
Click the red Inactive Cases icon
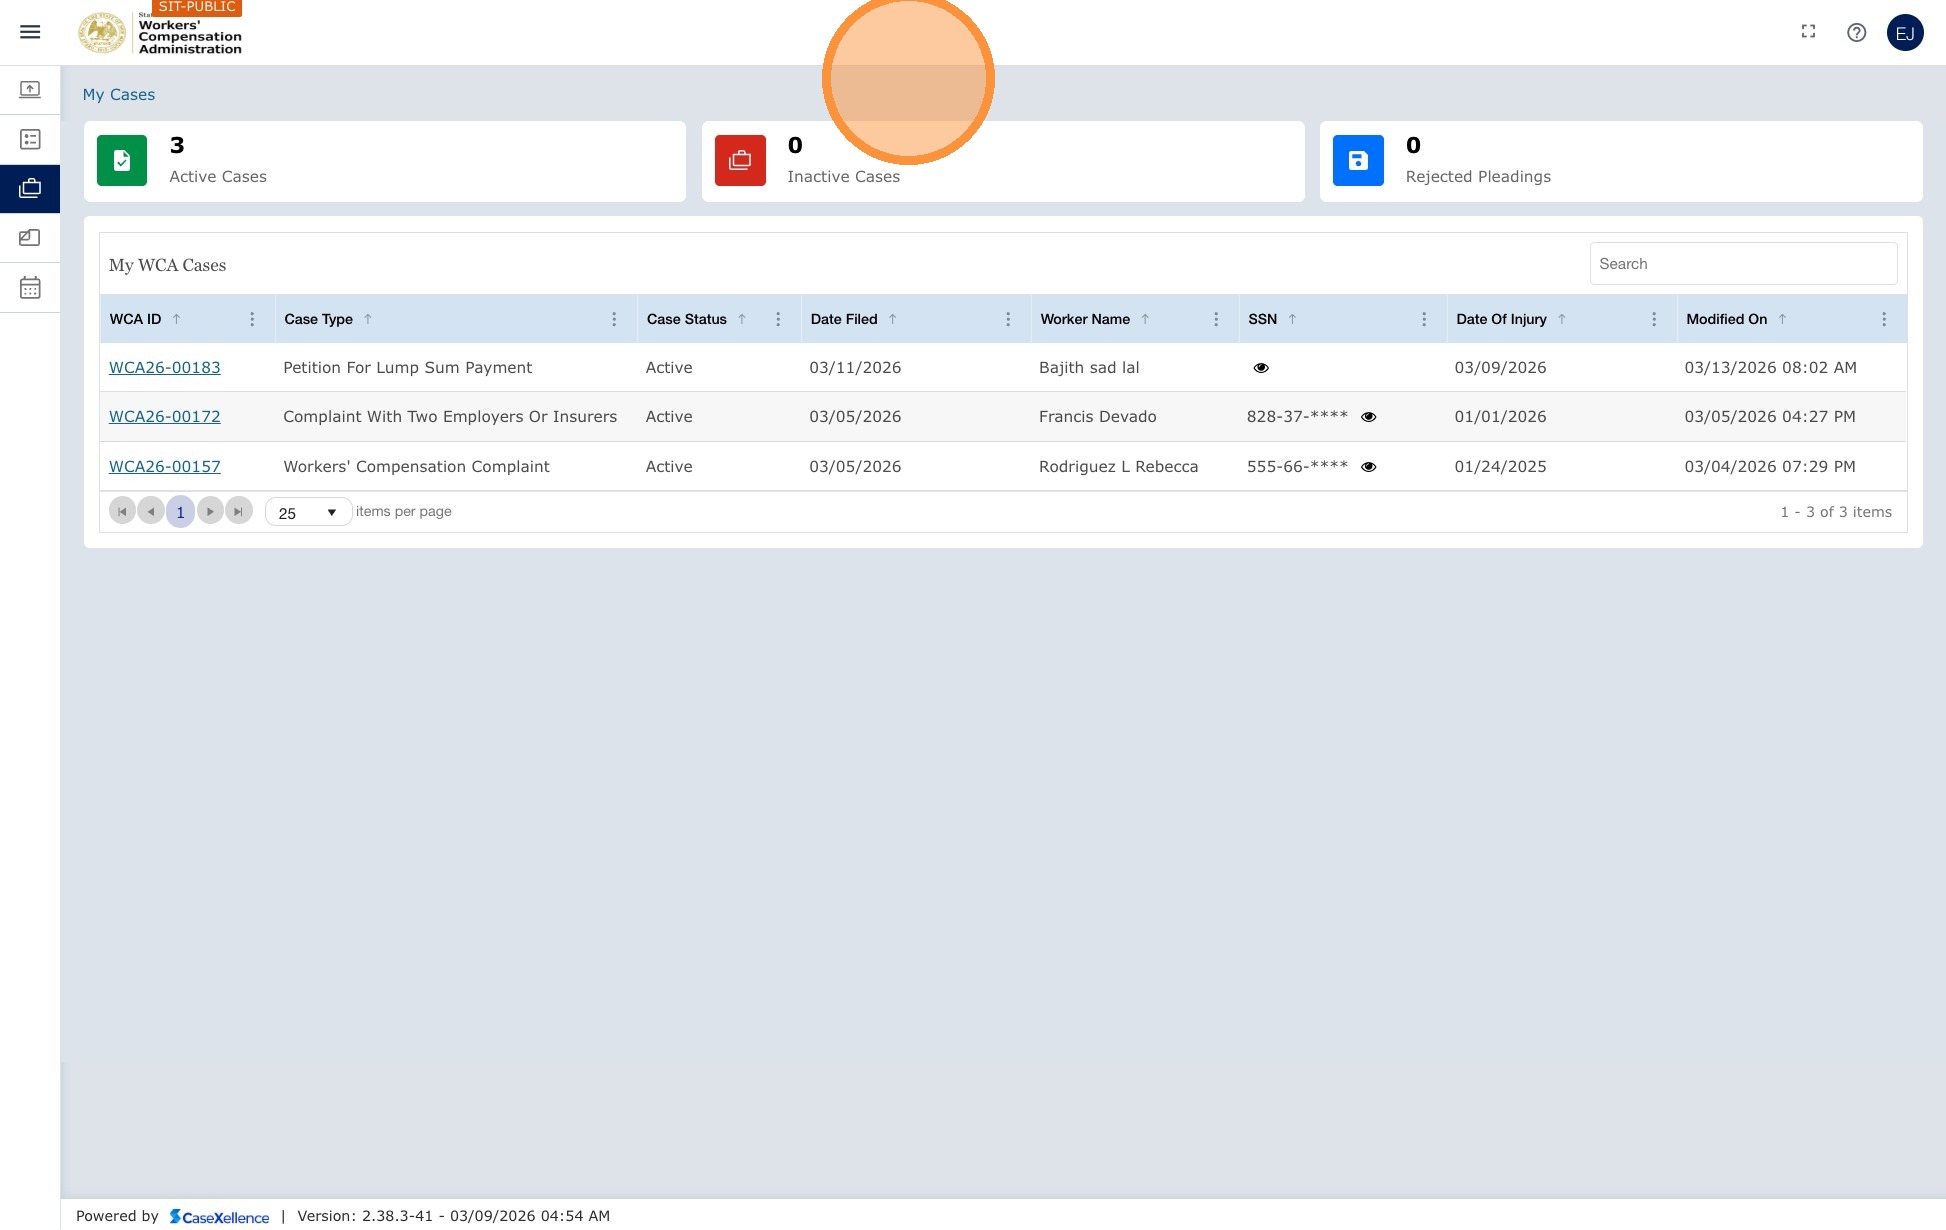point(740,160)
